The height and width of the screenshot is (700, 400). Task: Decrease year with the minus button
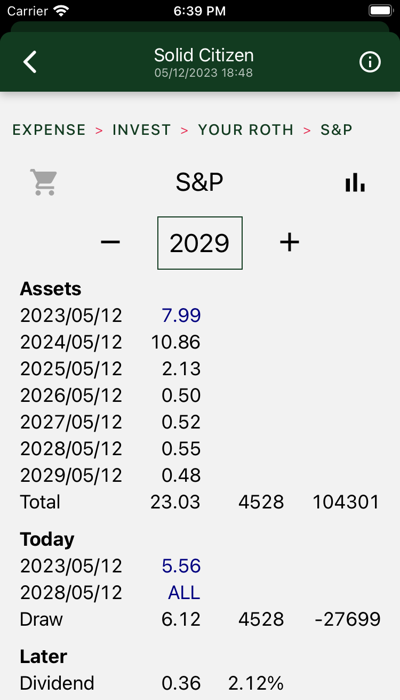coord(110,242)
